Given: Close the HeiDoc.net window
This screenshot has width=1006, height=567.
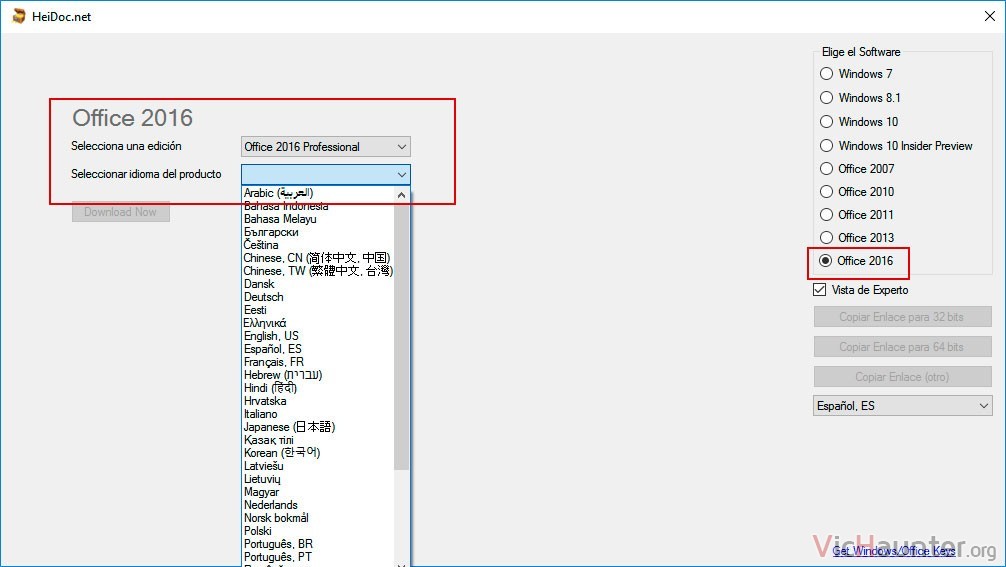Looking at the screenshot, I should tap(990, 16).
